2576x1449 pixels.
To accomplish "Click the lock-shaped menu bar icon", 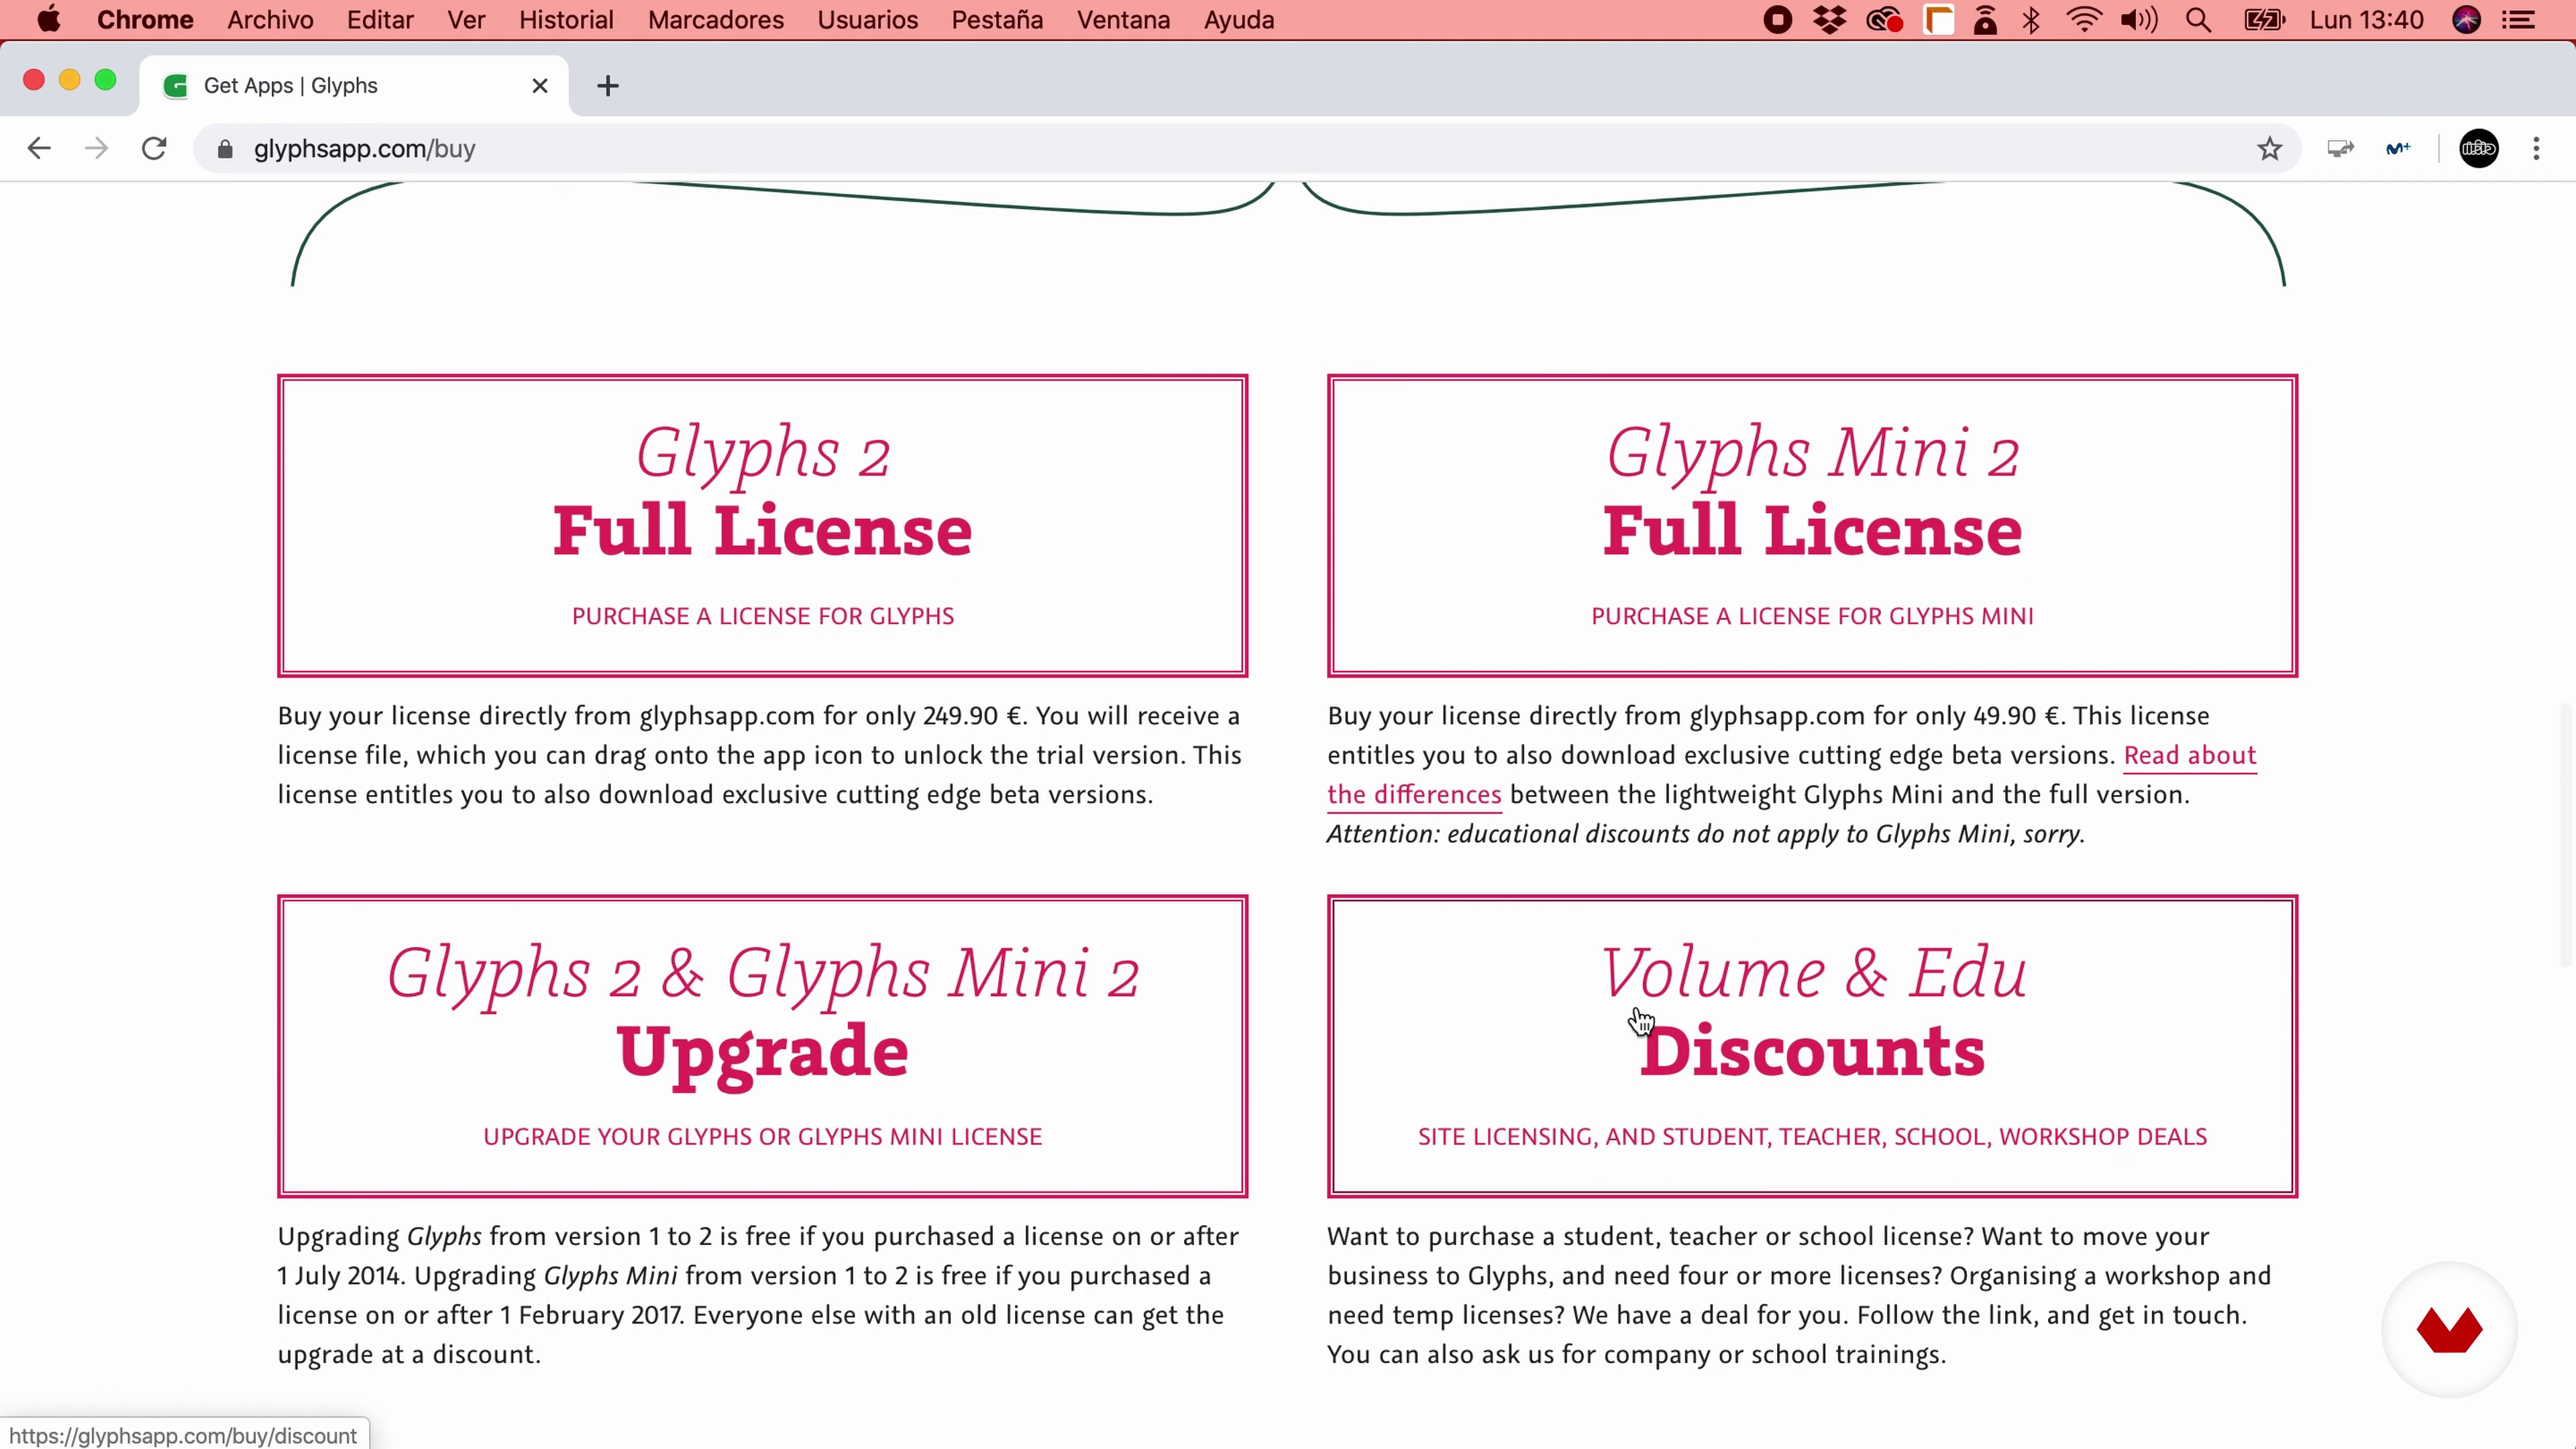I will [1985, 20].
